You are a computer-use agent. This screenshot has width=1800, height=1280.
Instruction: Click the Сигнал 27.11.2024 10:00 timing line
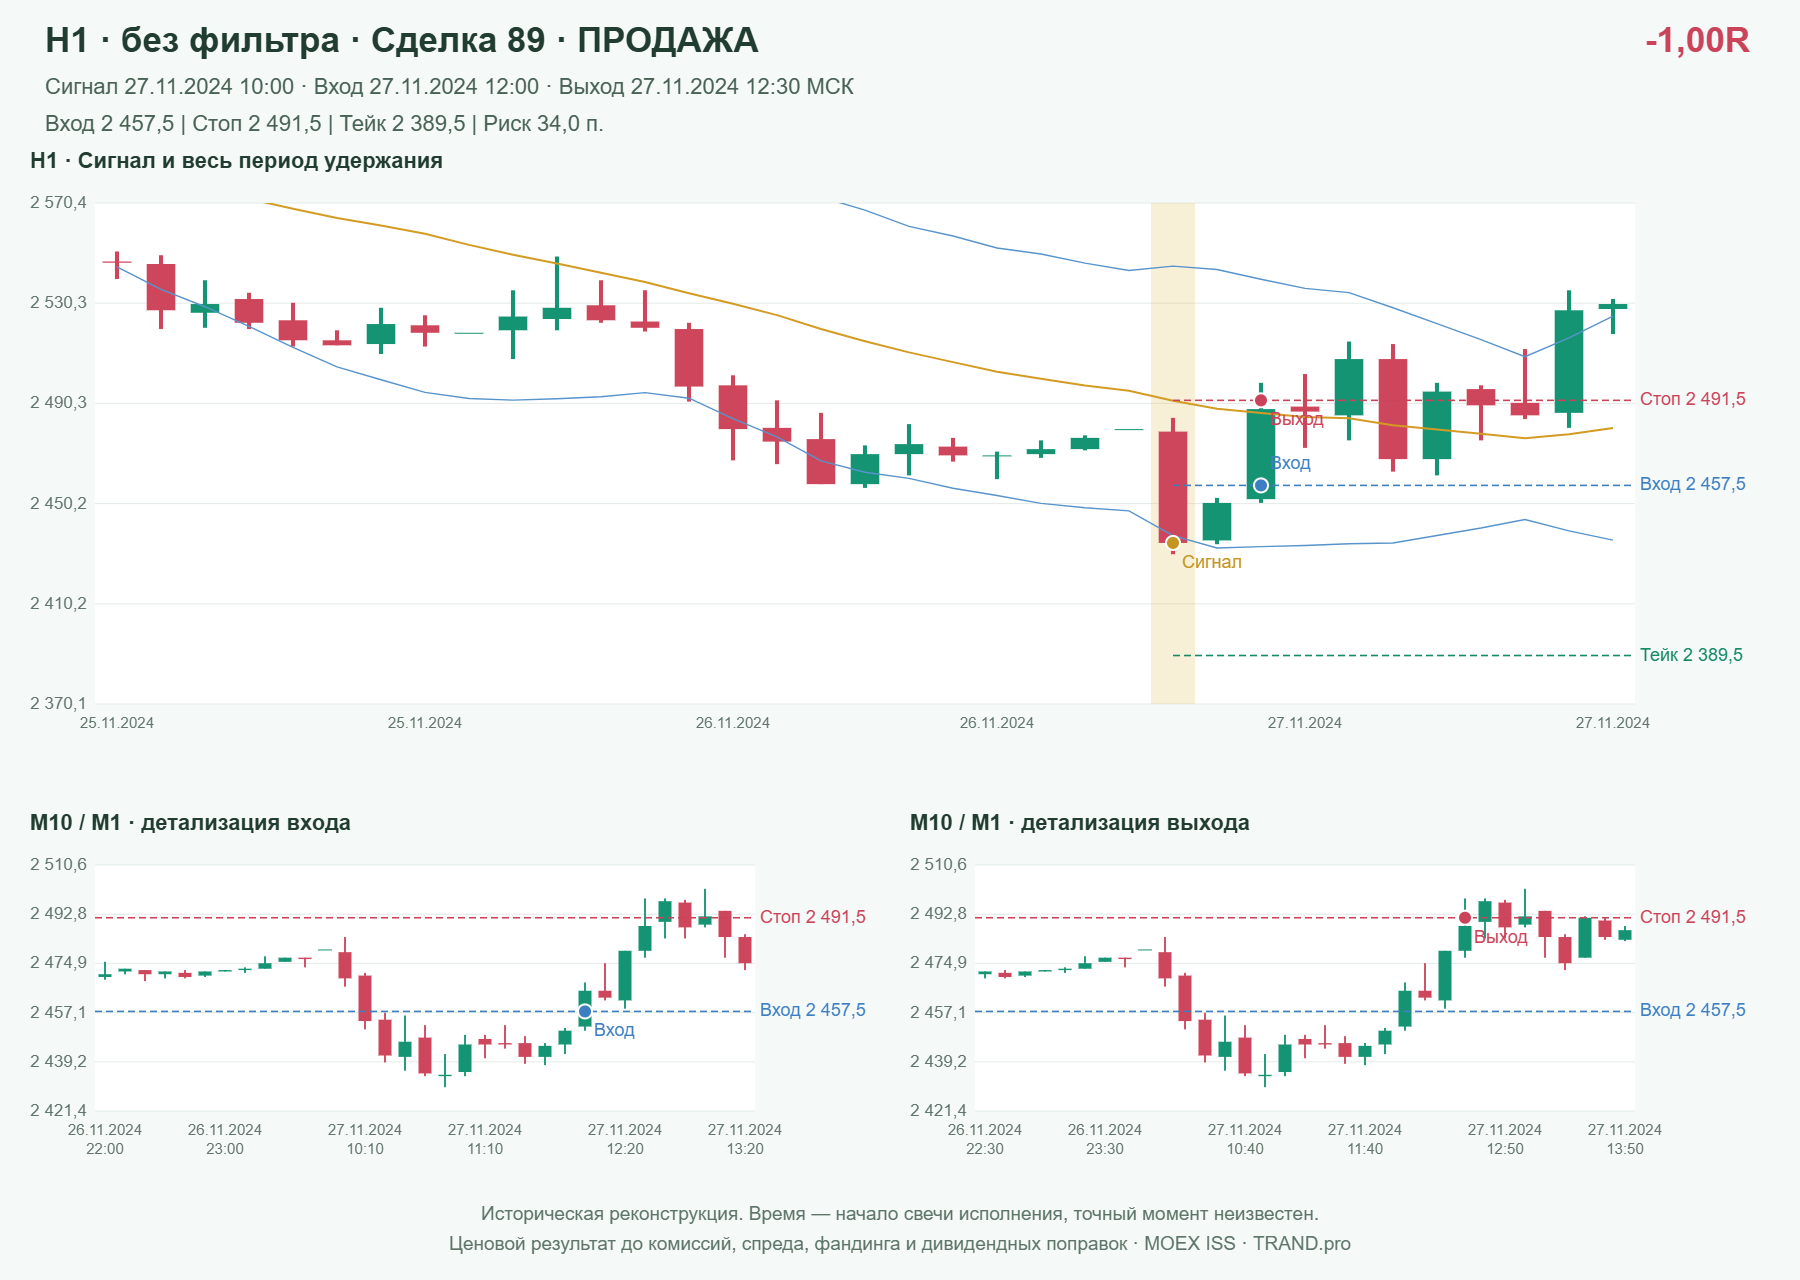pos(449,87)
